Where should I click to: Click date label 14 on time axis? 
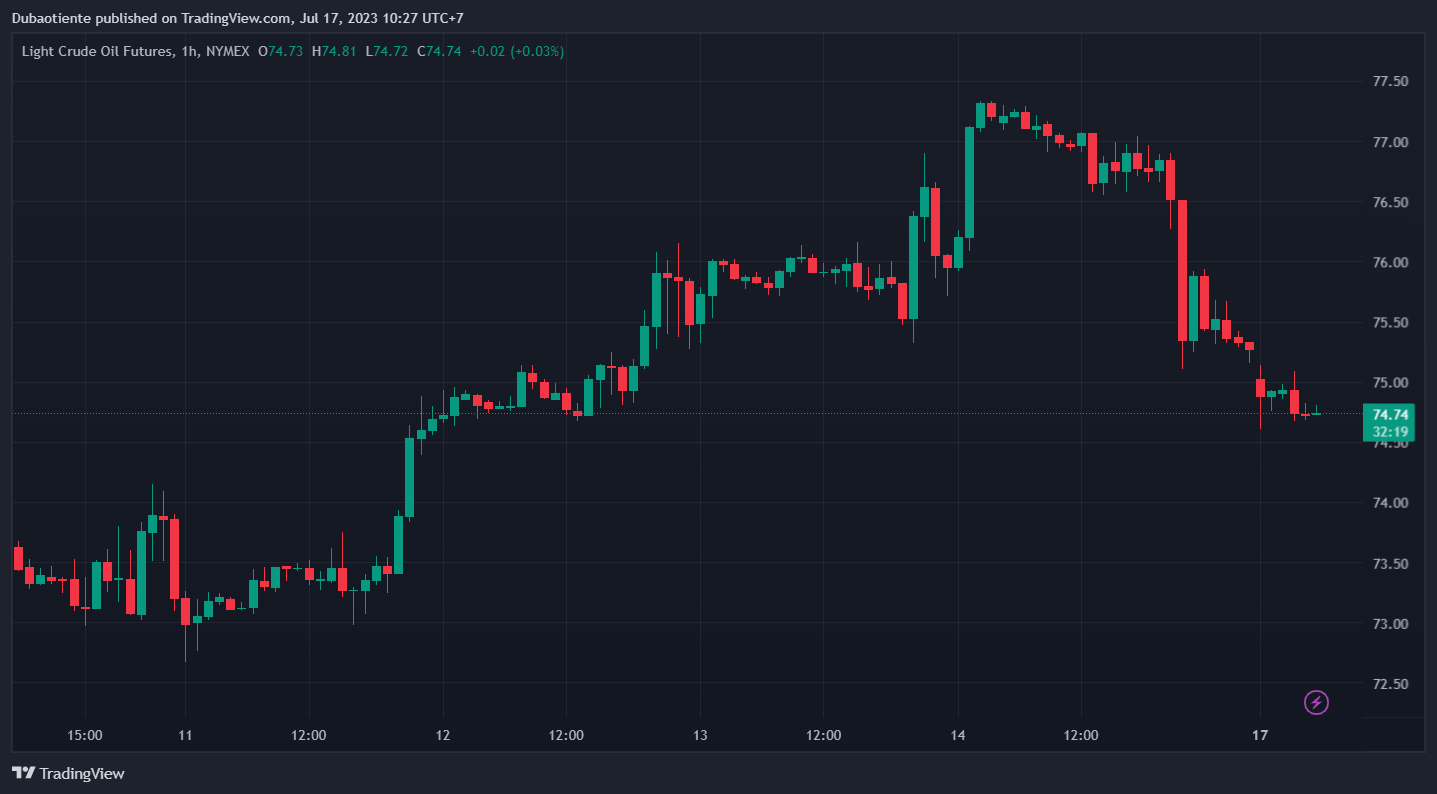click(958, 736)
